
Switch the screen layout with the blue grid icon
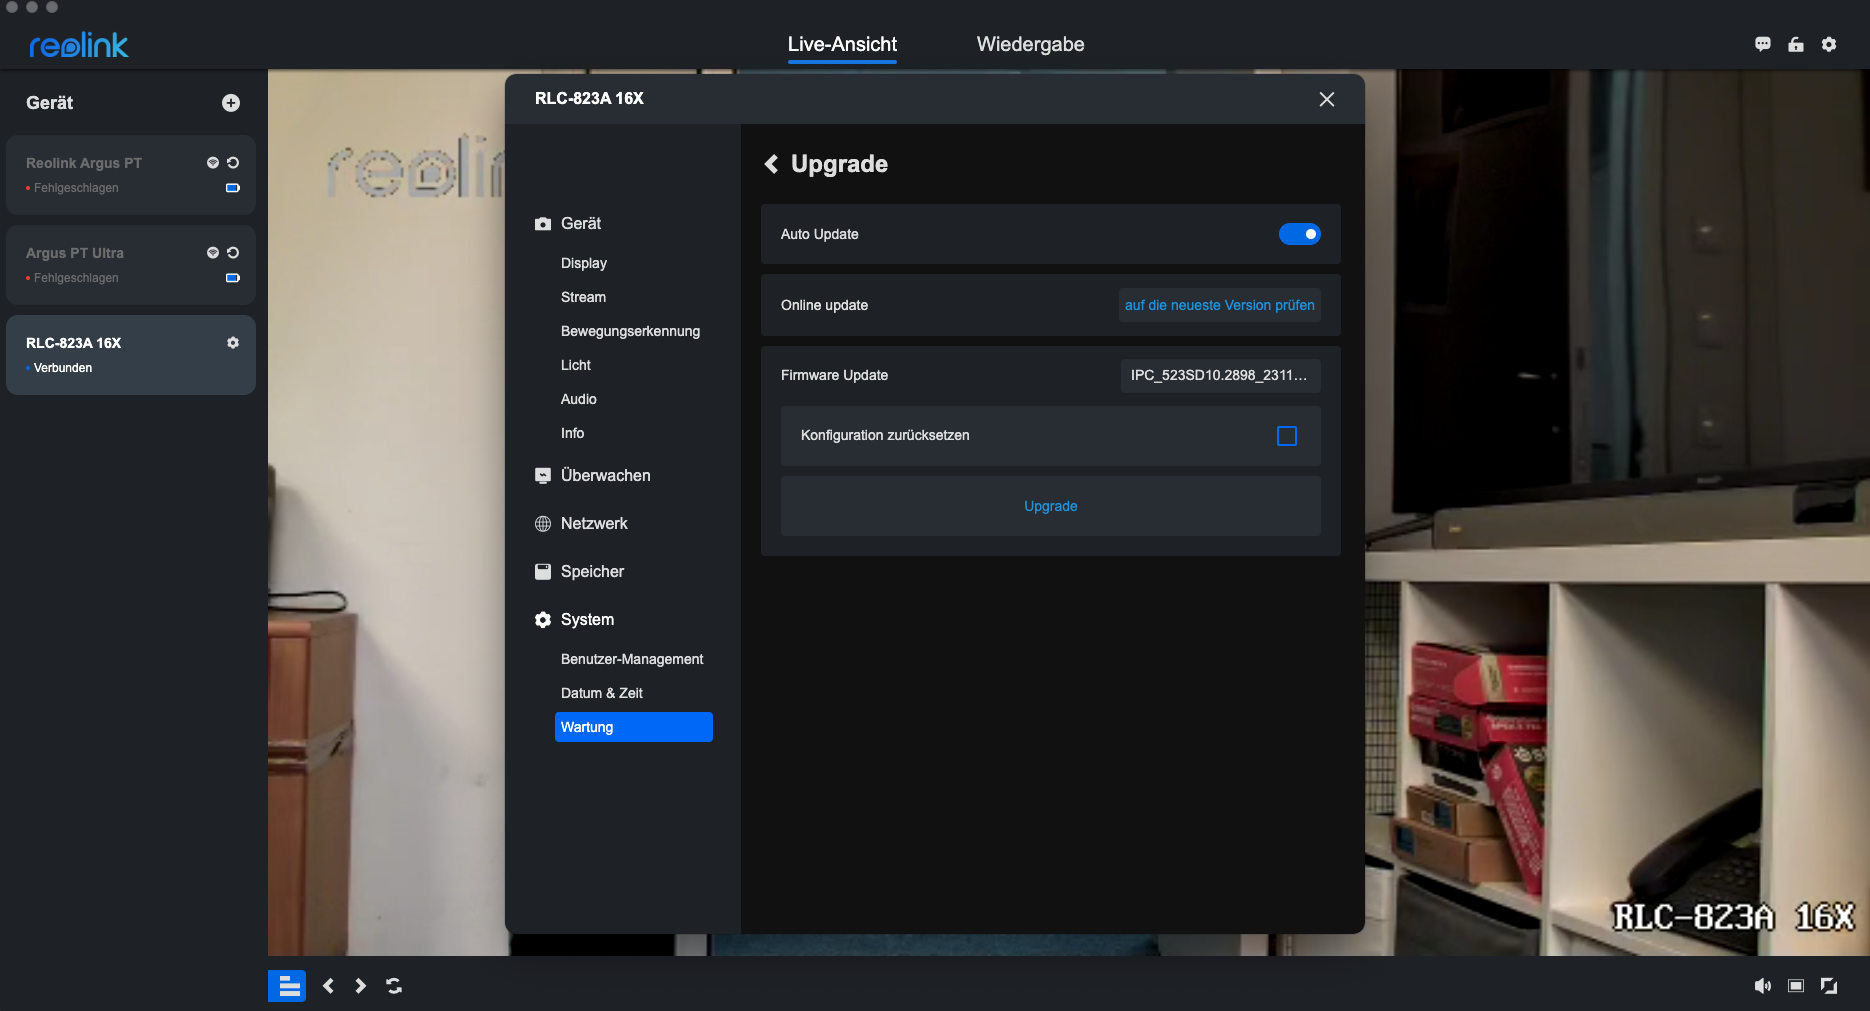click(x=287, y=986)
